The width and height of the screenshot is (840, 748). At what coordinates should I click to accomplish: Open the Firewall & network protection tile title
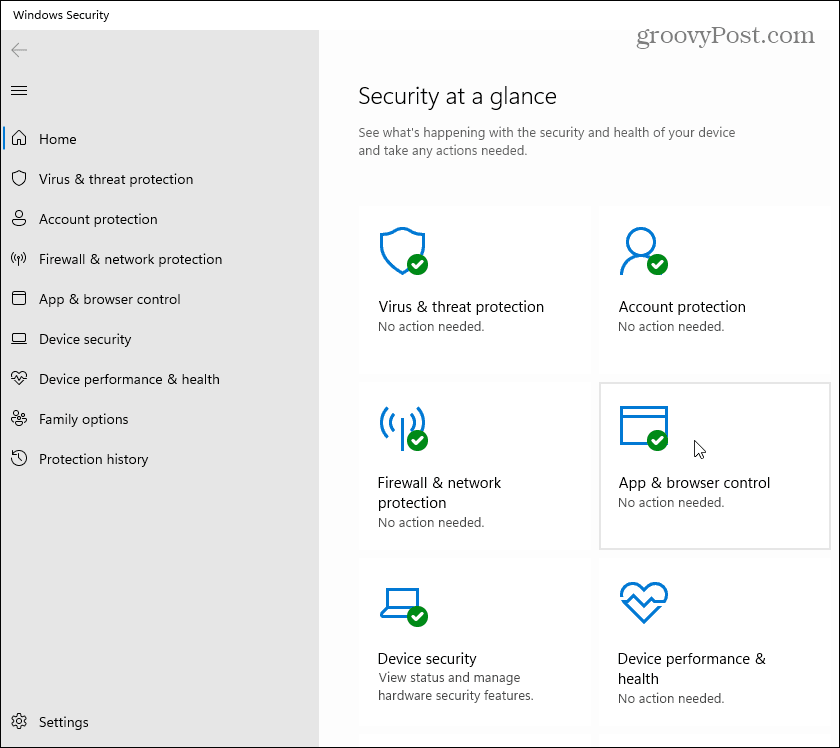click(439, 492)
